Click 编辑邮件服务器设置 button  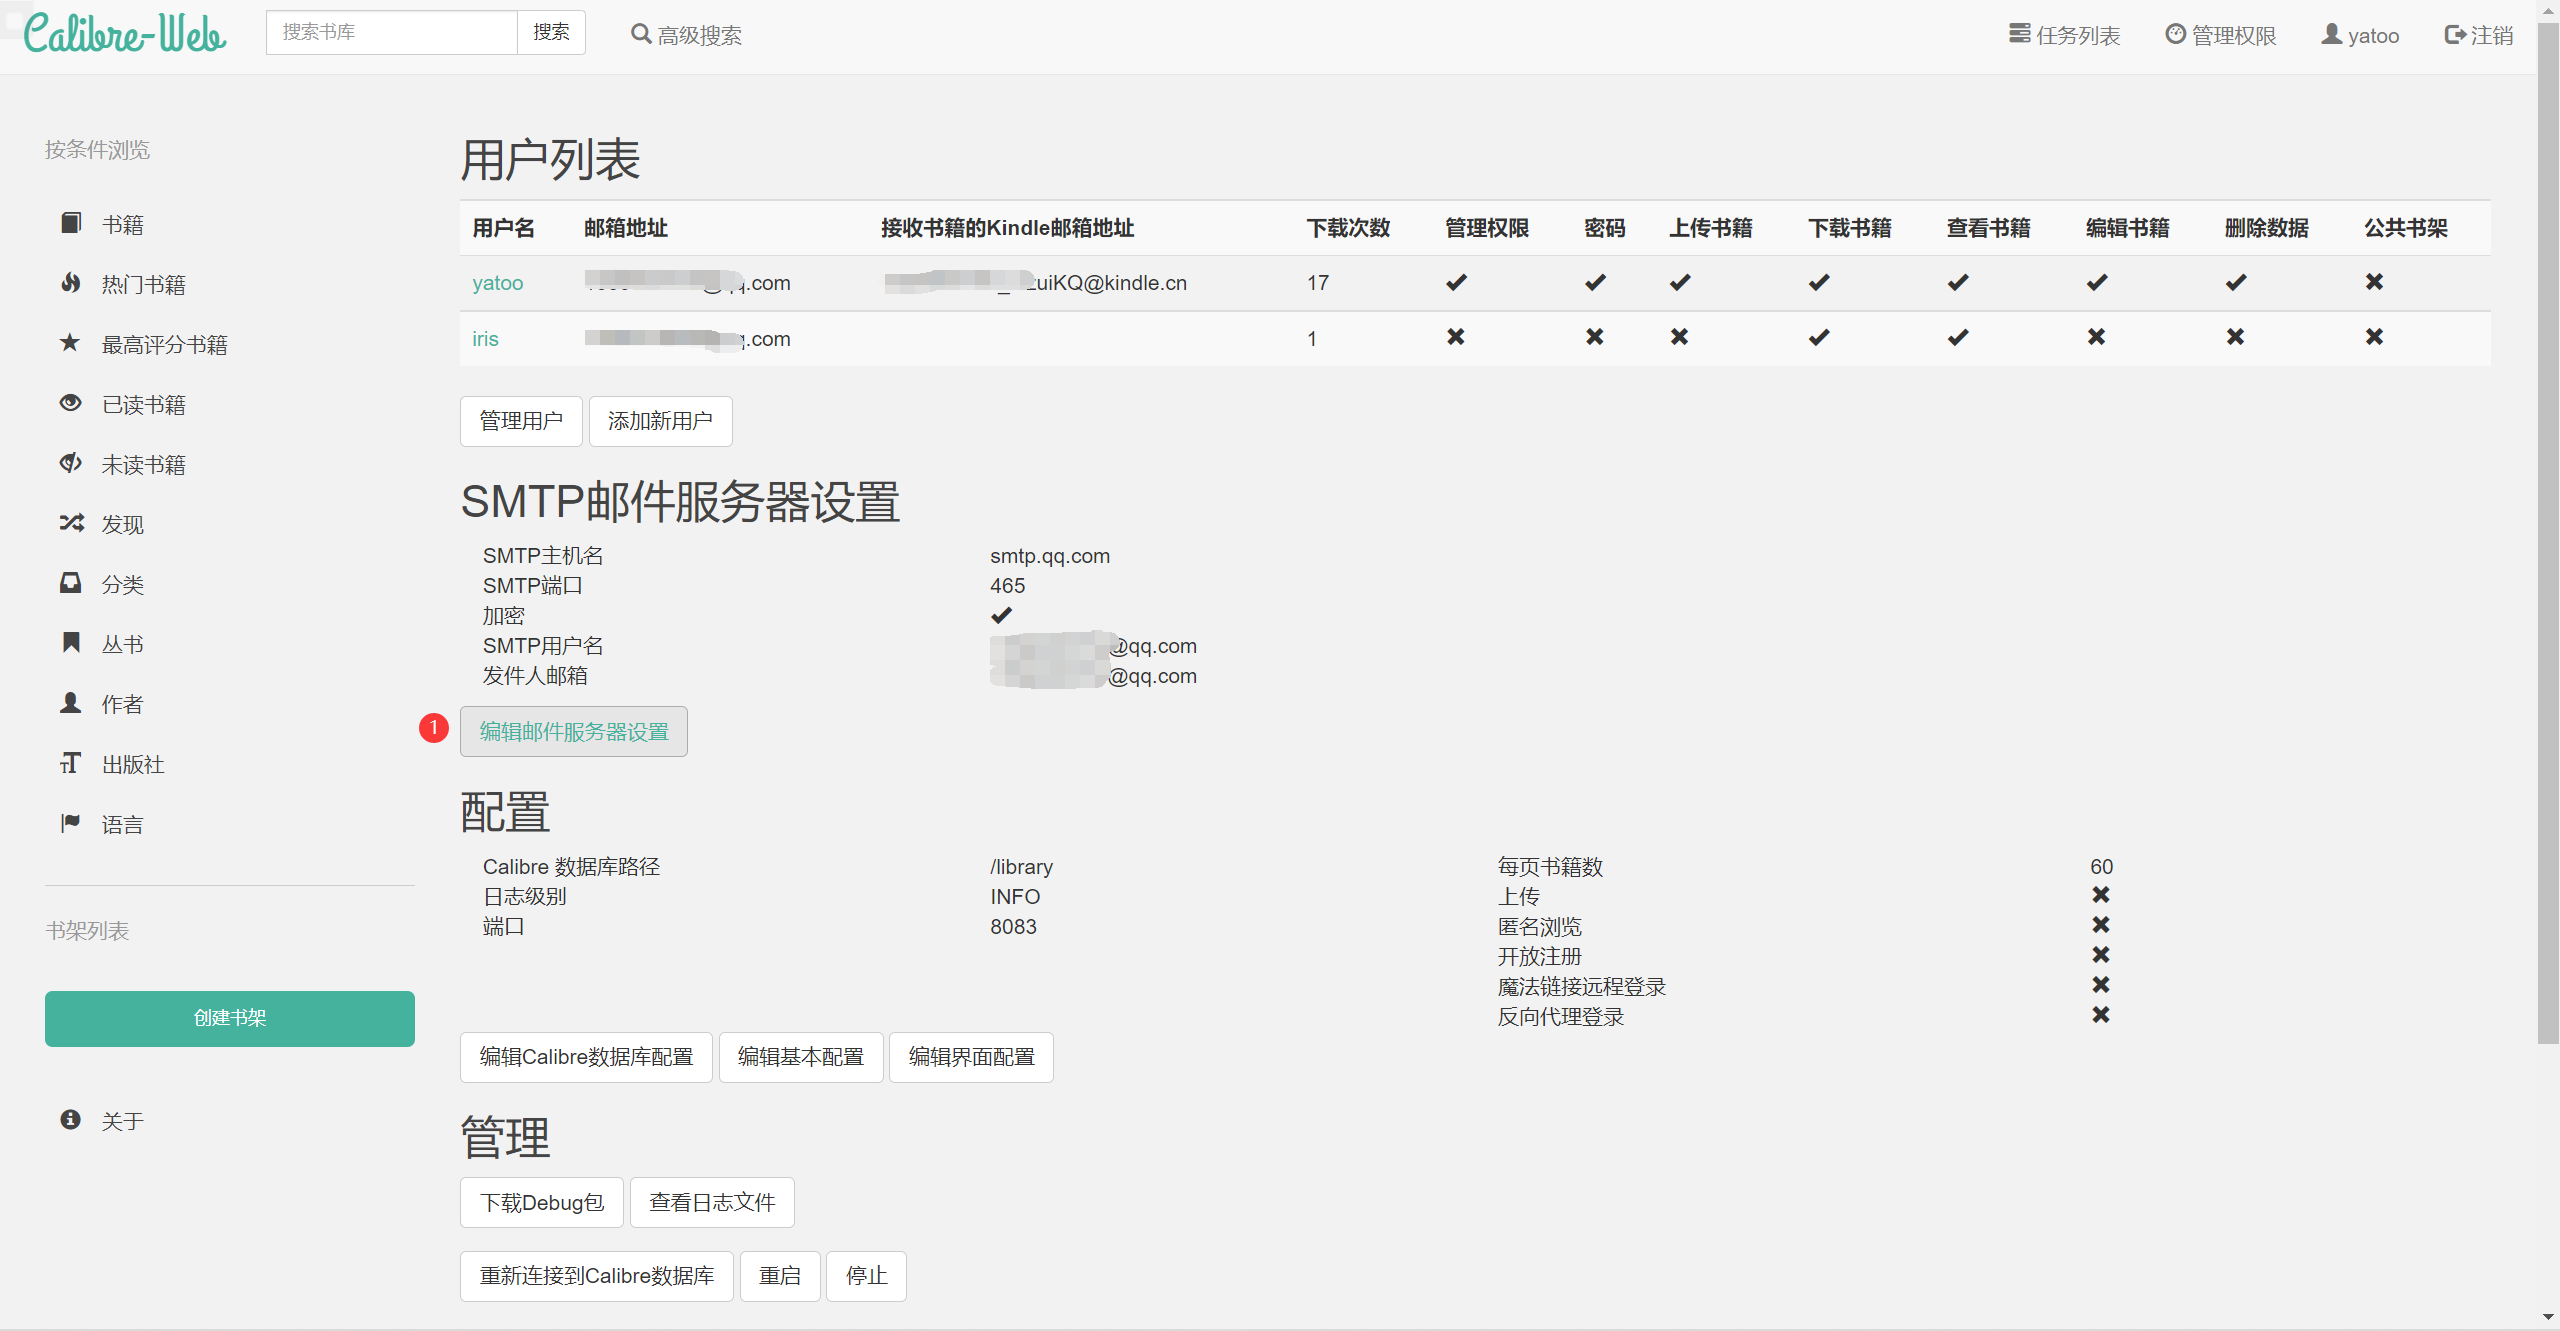(x=574, y=732)
